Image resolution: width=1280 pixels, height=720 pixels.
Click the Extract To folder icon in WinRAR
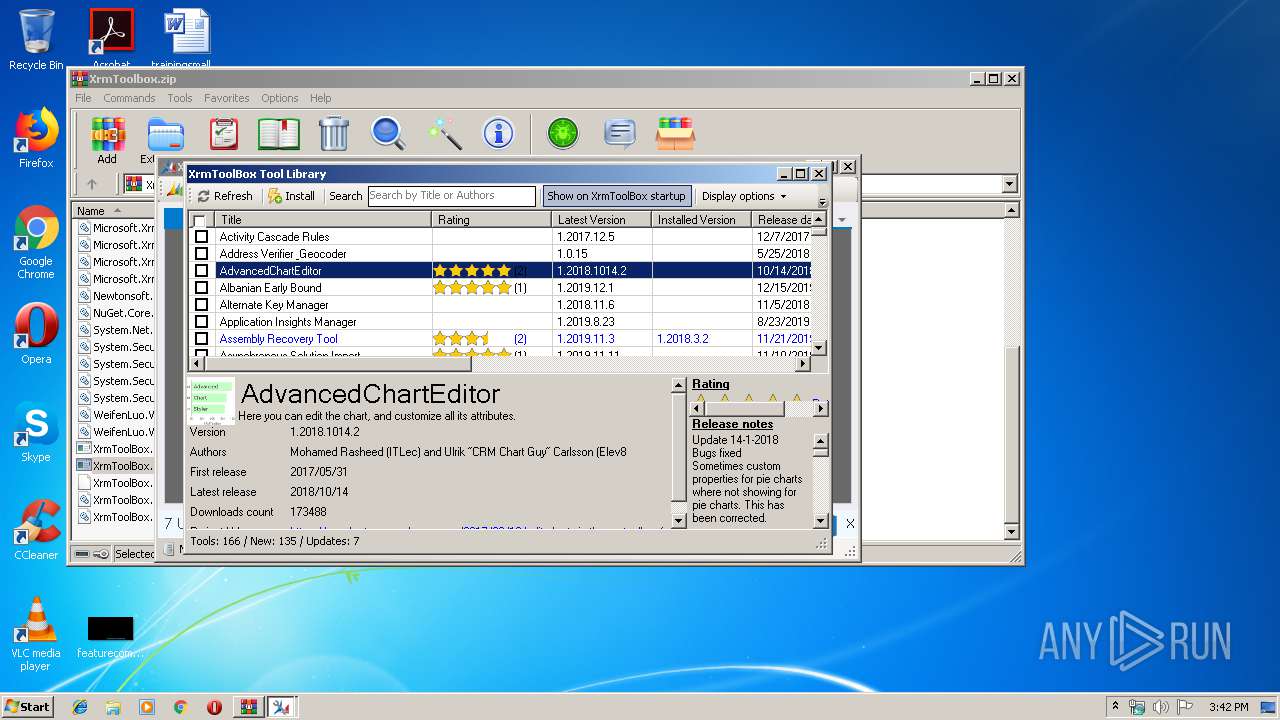[x=165, y=134]
